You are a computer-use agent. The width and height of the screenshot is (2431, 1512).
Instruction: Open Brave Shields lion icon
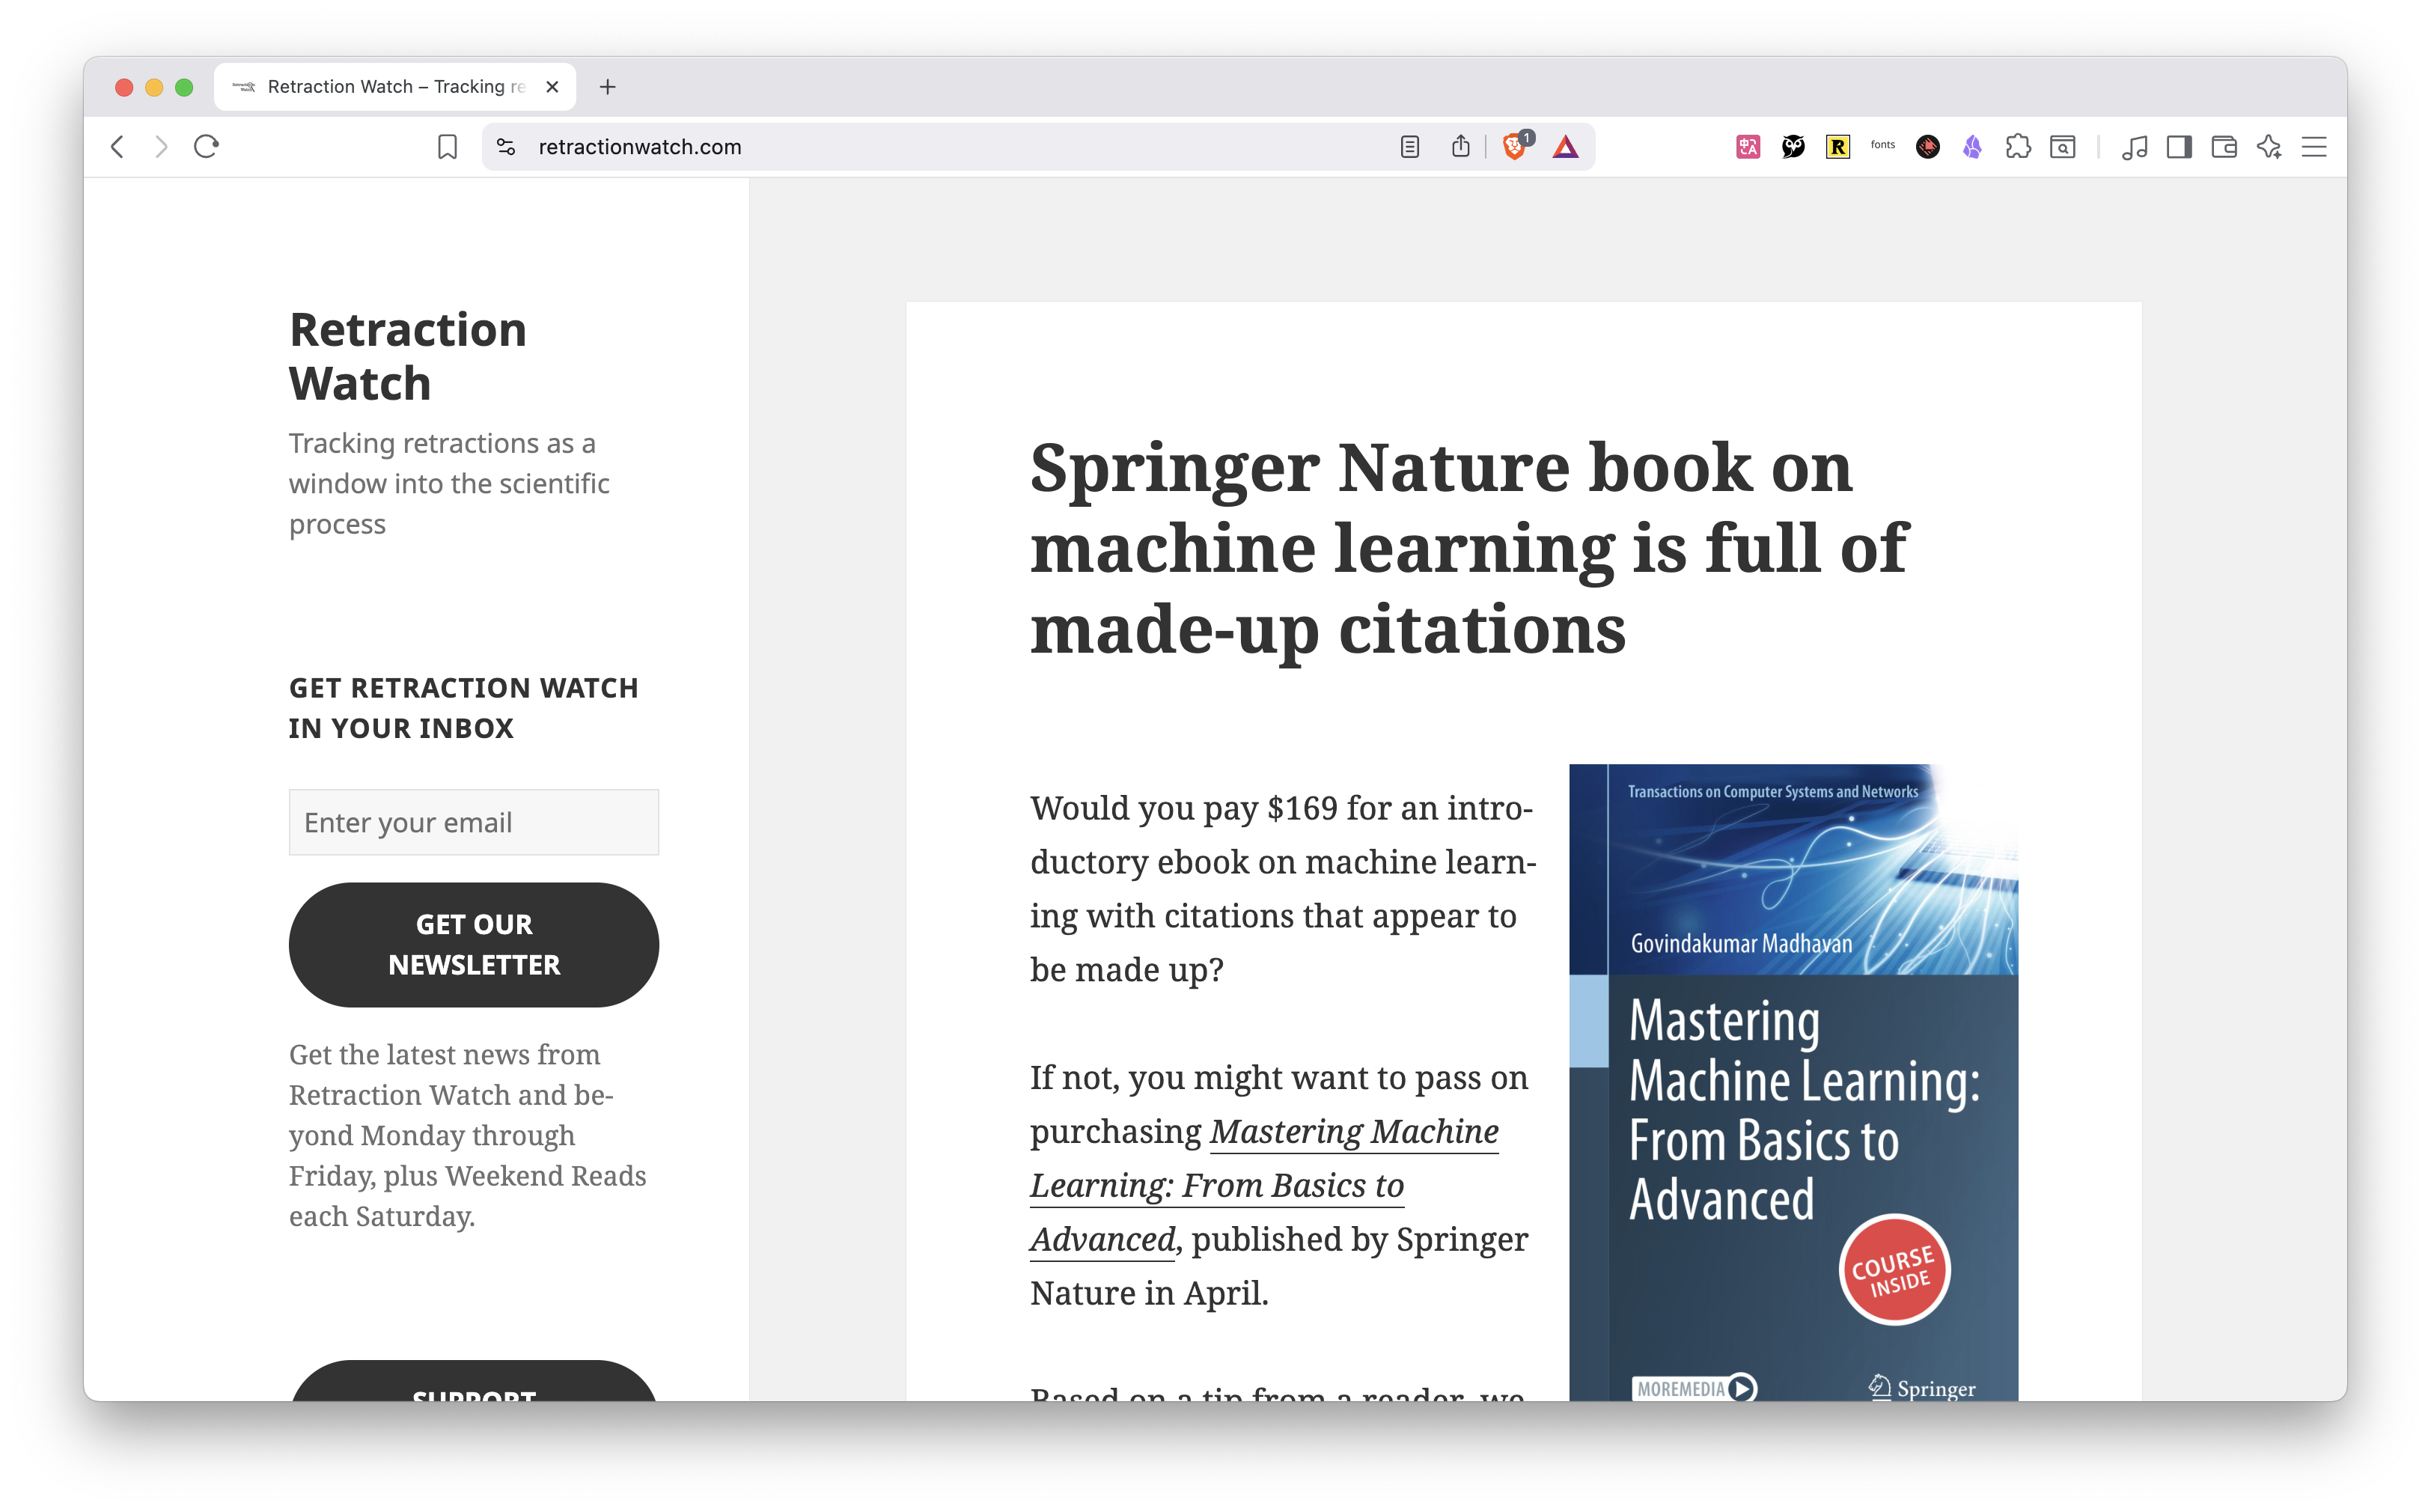click(1514, 147)
